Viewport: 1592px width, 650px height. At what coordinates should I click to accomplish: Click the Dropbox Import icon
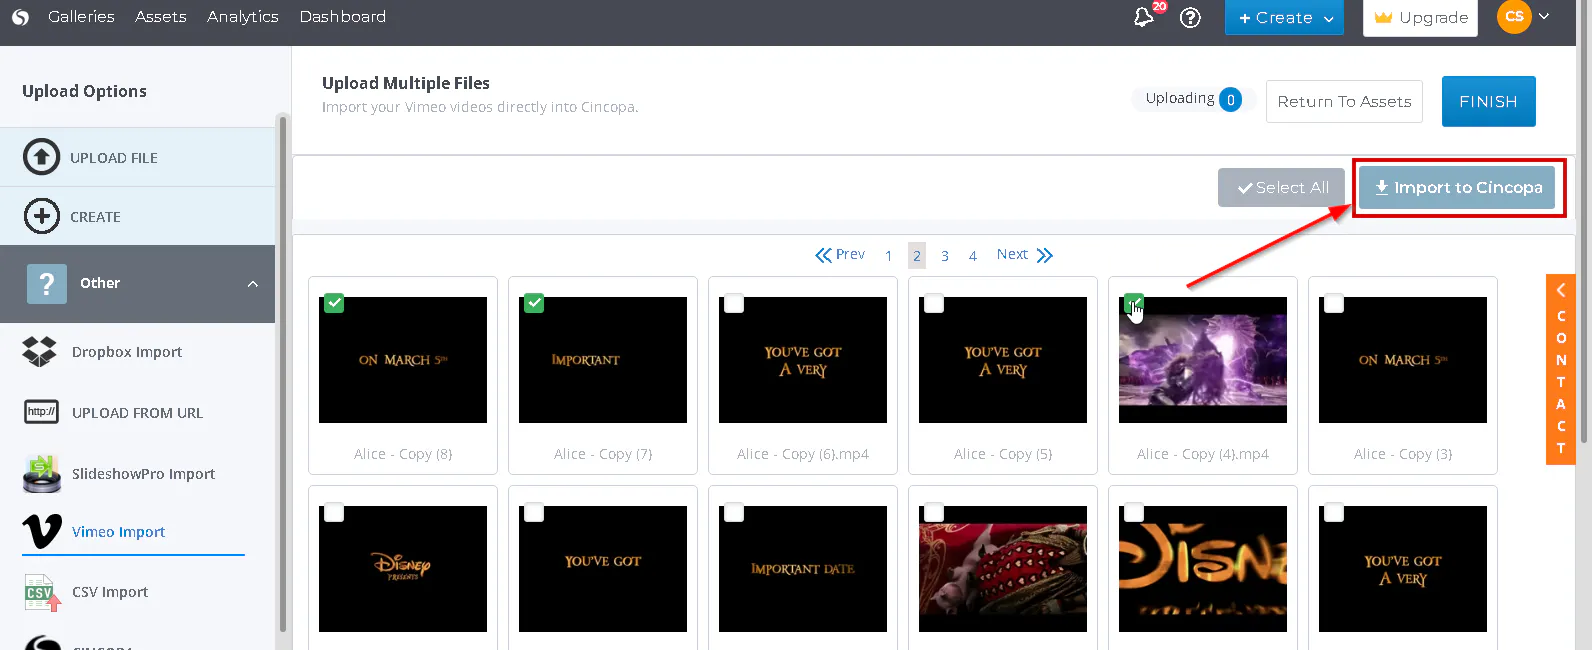(40, 352)
